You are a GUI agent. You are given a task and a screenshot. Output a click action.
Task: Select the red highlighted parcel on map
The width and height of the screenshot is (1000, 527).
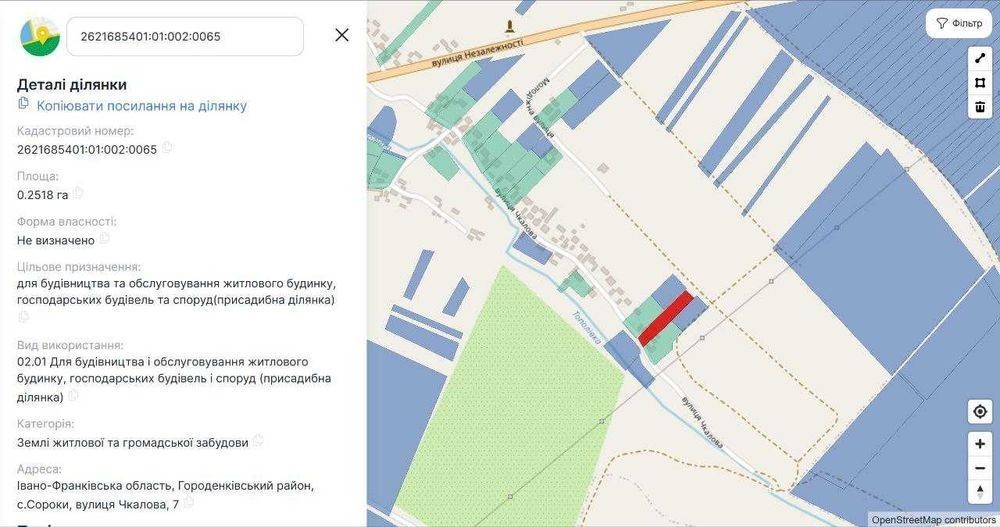click(666, 318)
